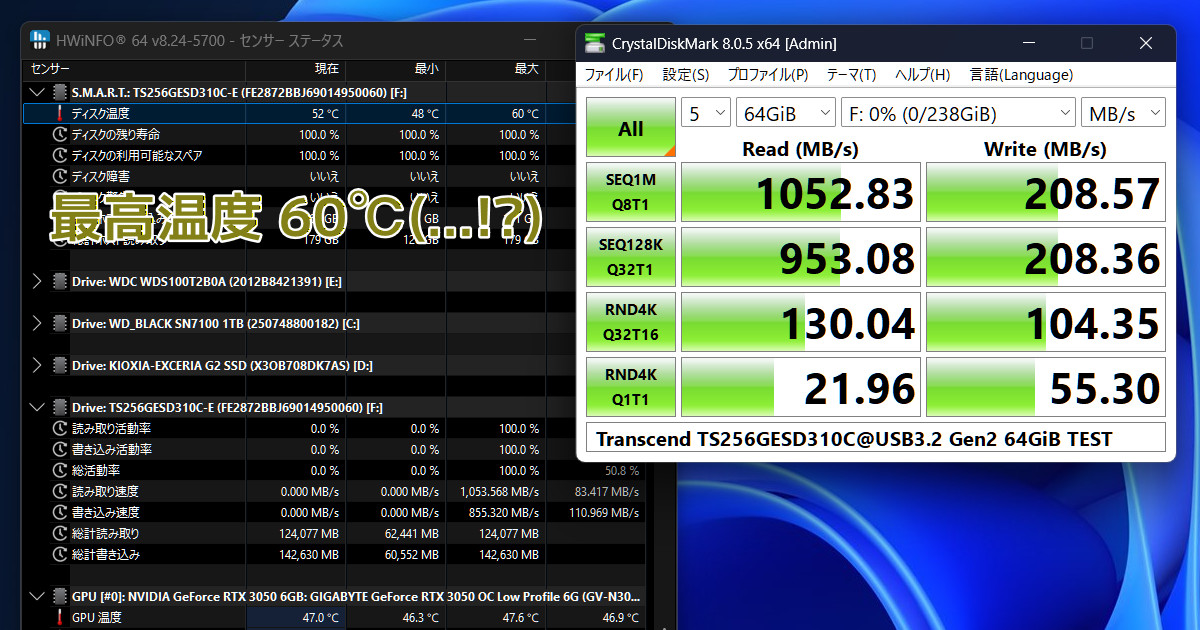Click the GPU temperature thermometer icon
Image resolution: width=1200 pixels, height=630 pixels.
click(60, 618)
